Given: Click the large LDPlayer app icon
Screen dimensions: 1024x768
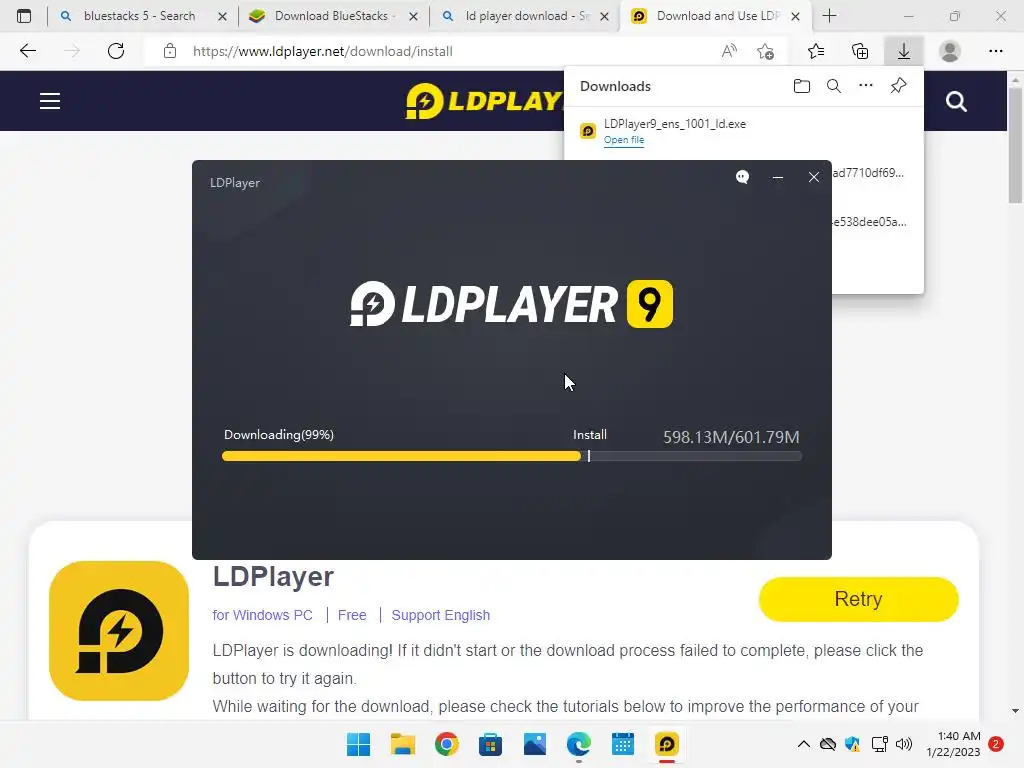Looking at the screenshot, I should click(119, 631).
